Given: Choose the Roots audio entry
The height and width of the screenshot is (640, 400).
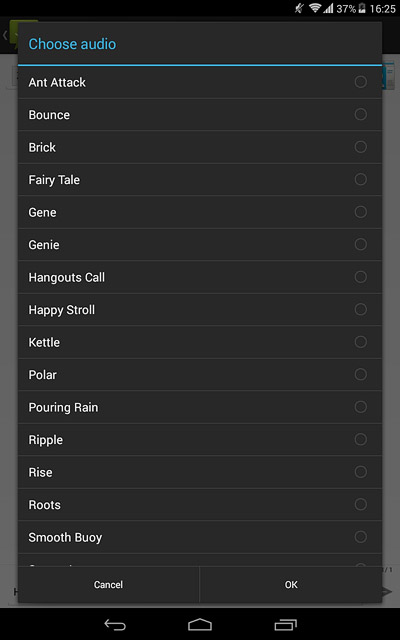Looking at the screenshot, I should [200, 504].
